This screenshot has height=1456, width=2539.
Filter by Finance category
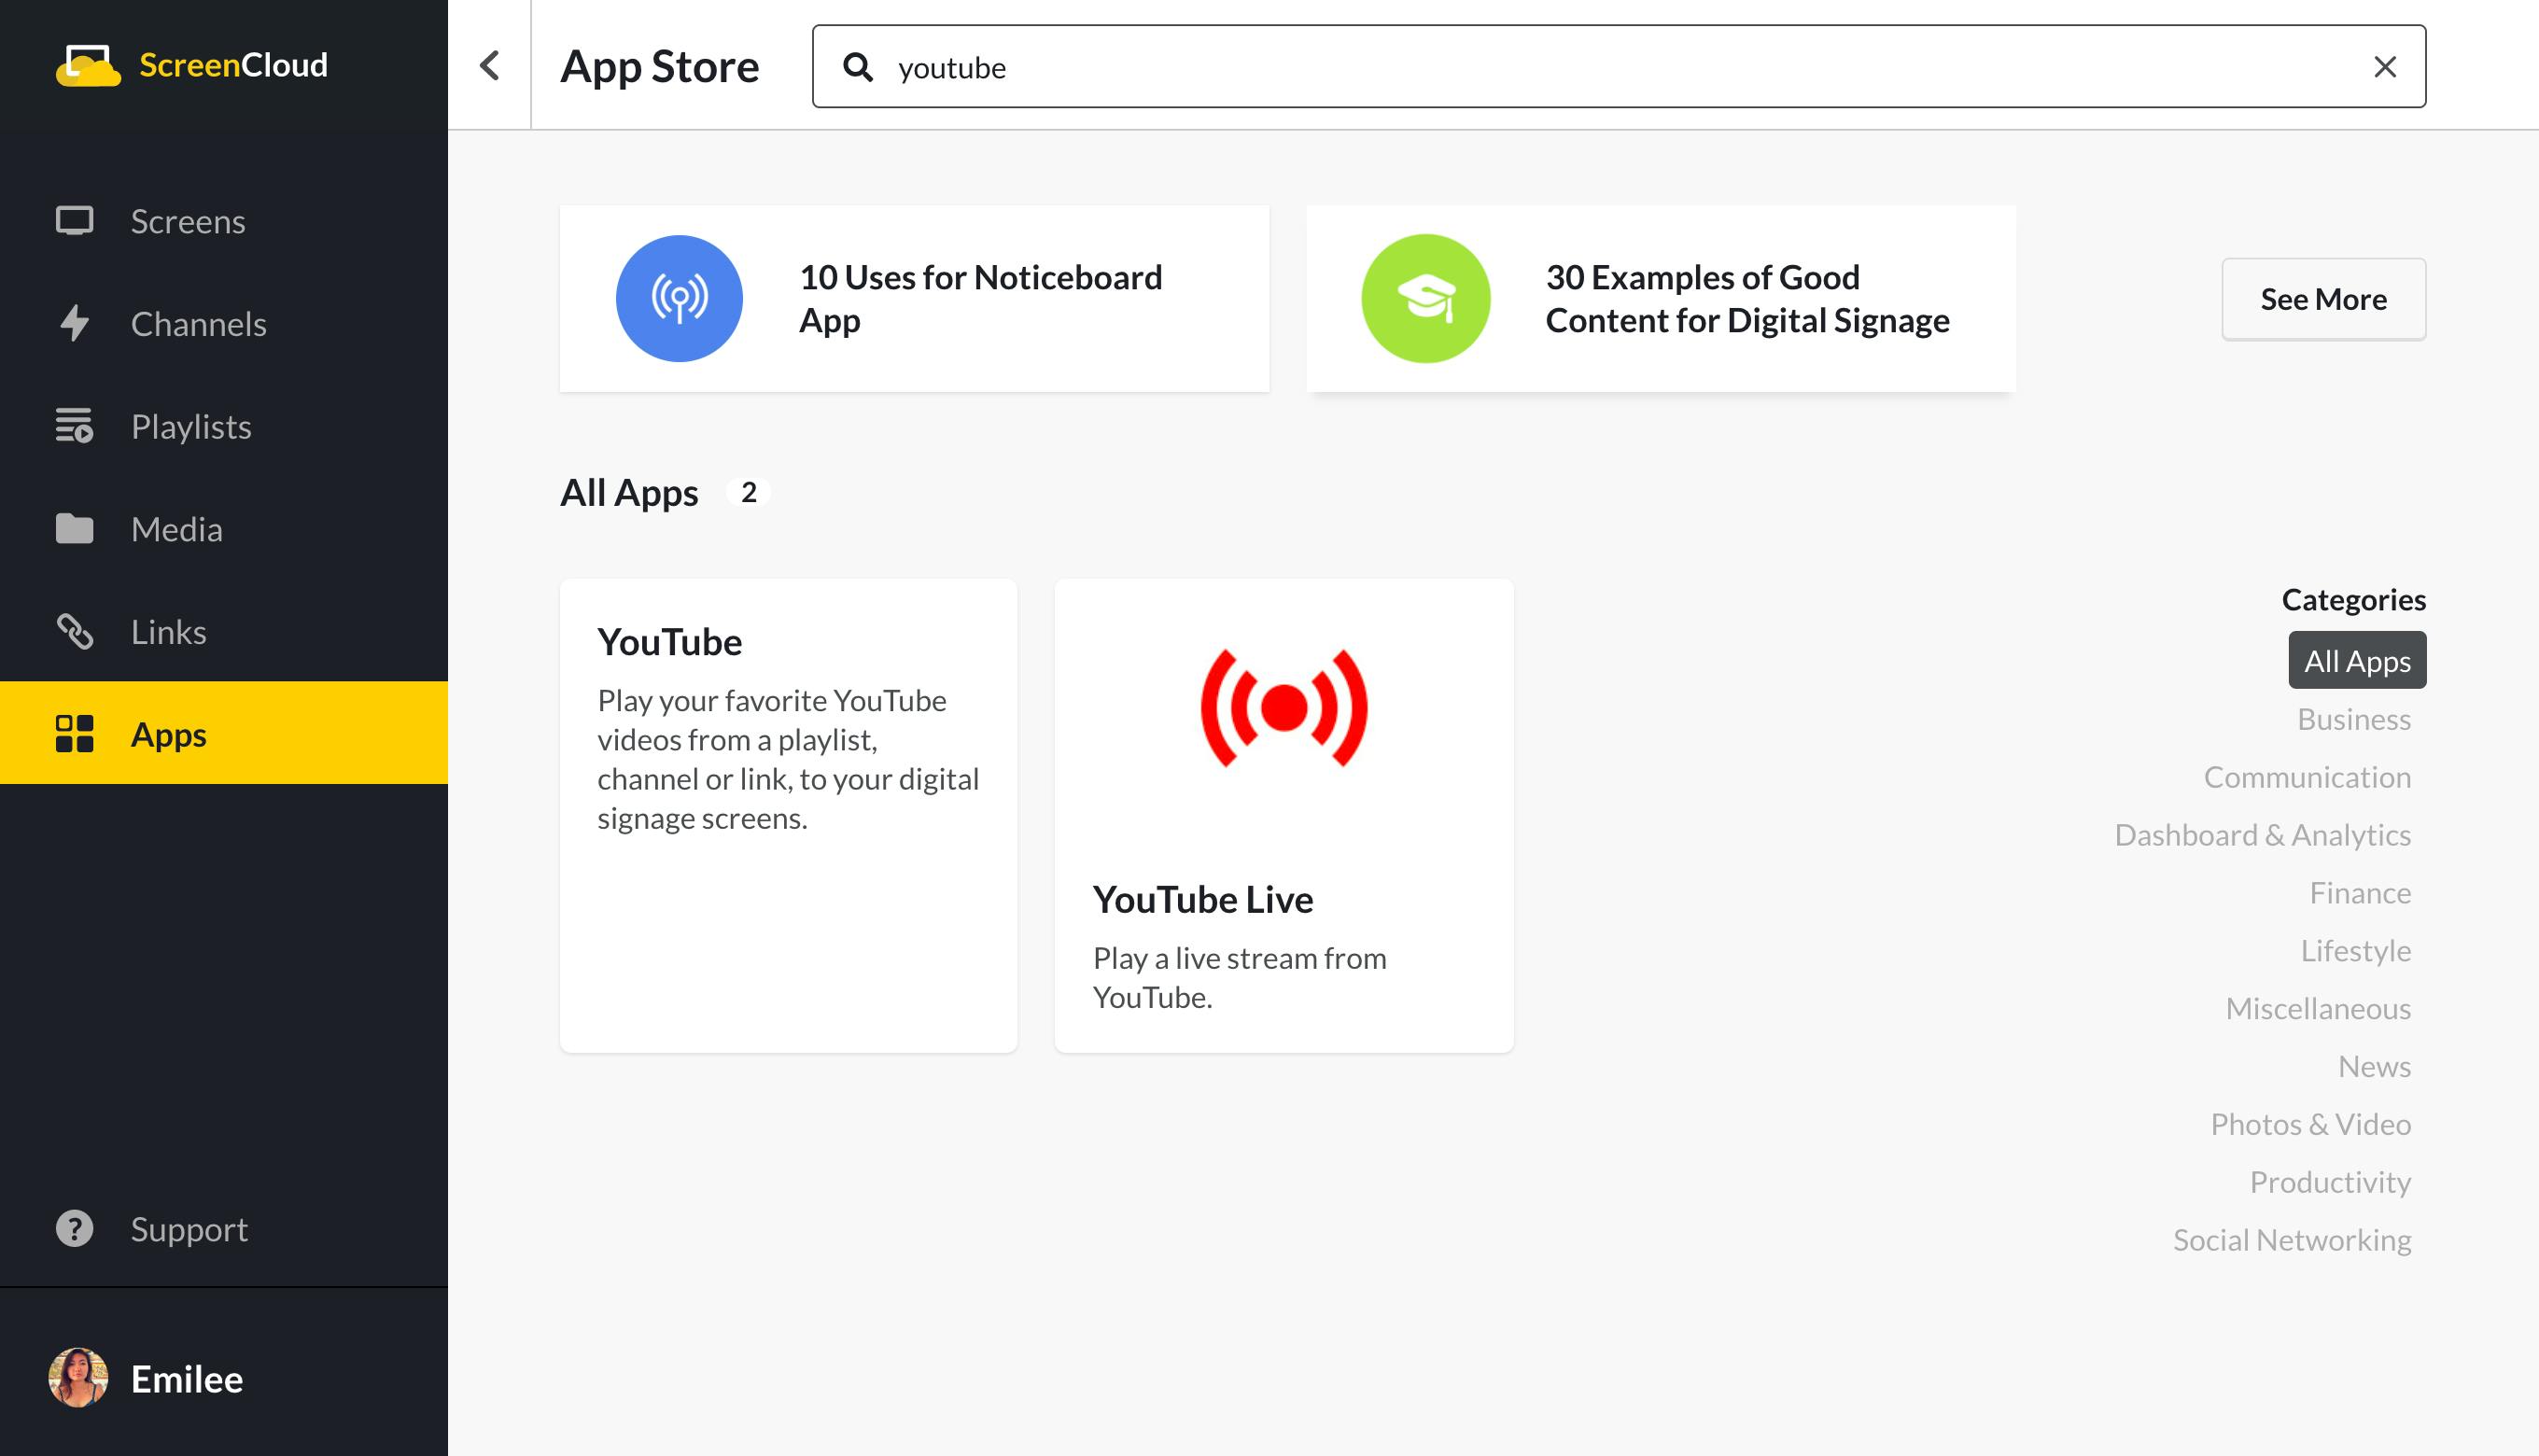pyautogui.click(x=2359, y=893)
